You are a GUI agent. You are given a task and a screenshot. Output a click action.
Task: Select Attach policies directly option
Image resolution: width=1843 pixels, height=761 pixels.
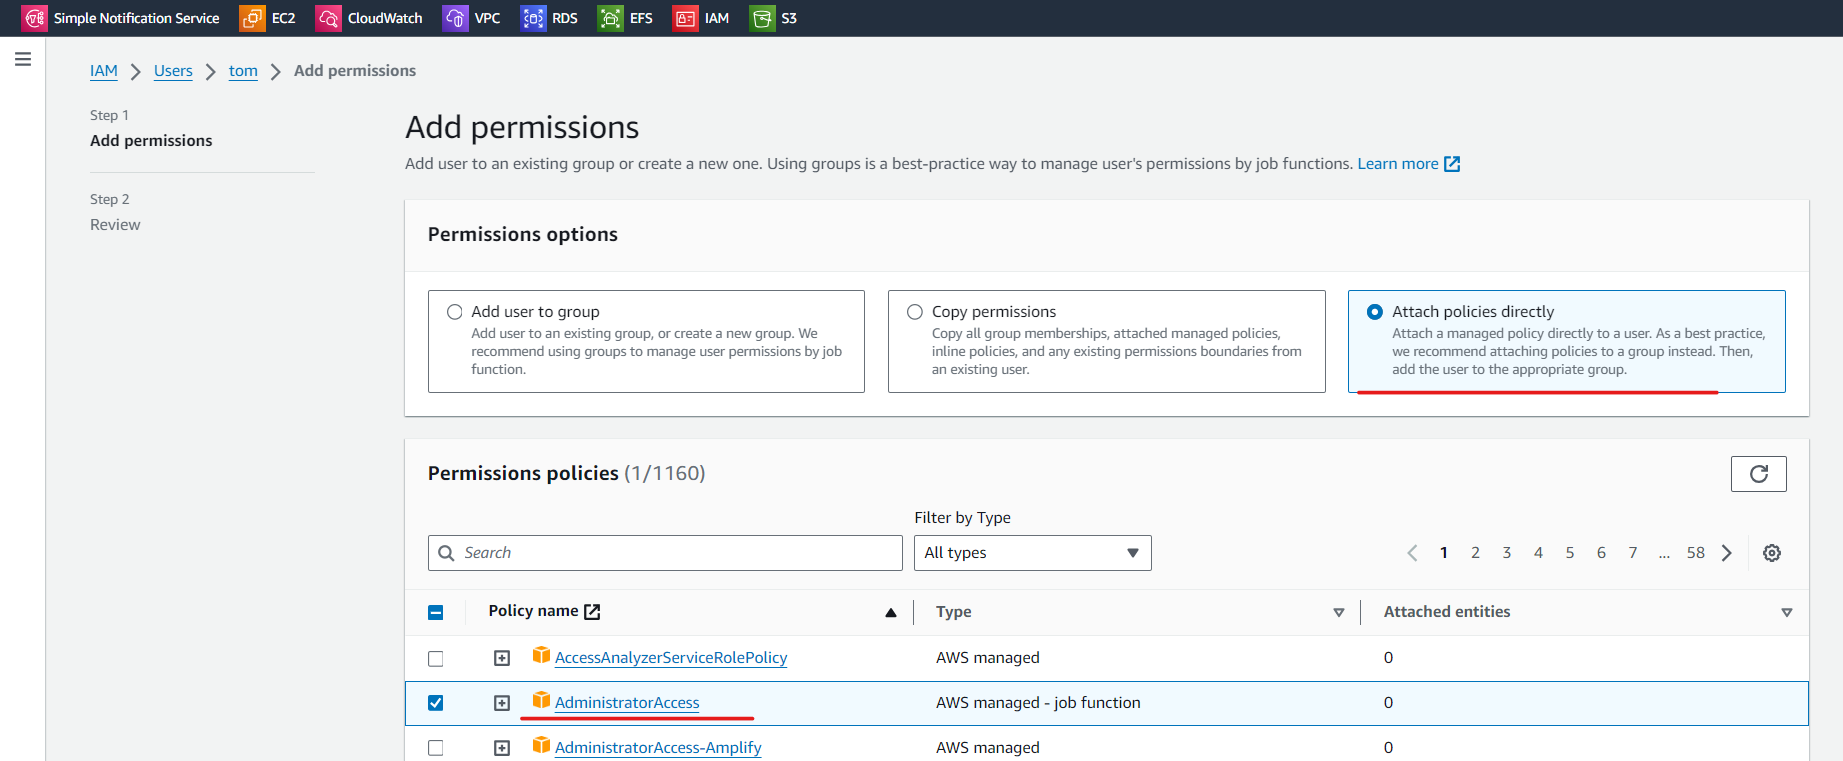(x=1375, y=312)
